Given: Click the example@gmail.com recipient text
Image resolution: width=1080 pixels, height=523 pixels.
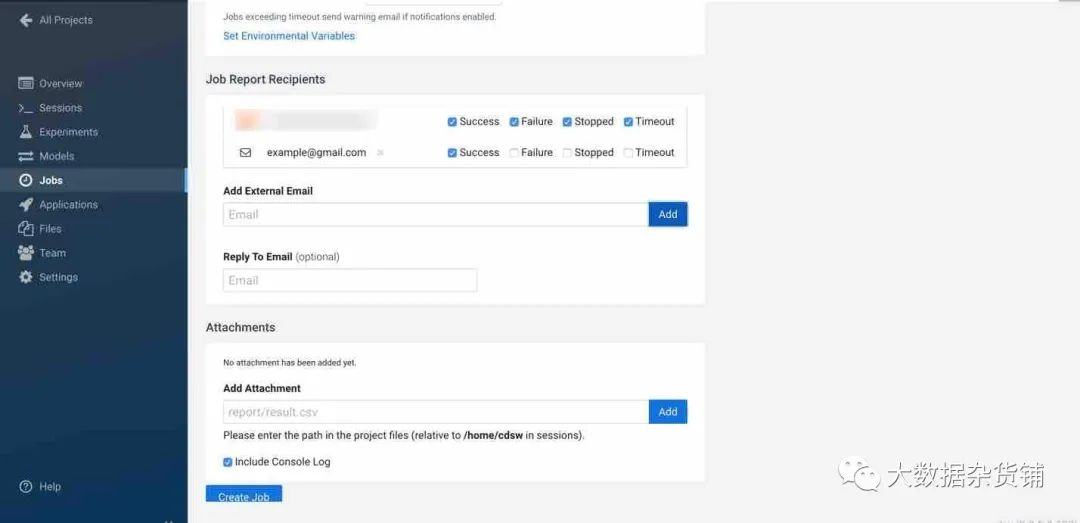Looking at the screenshot, I should pyautogui.click(x=316, y=153).
